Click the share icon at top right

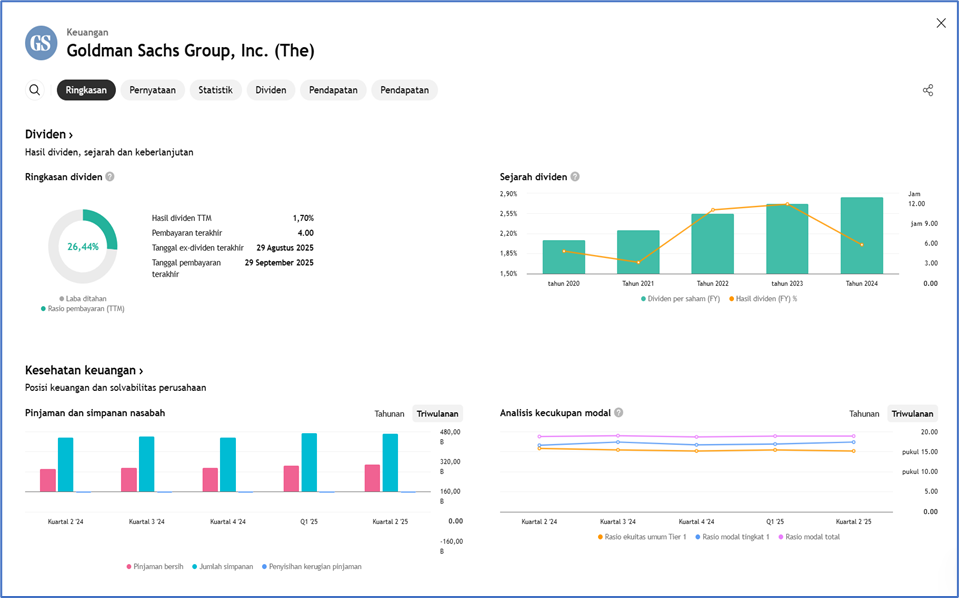coord(928,90)
